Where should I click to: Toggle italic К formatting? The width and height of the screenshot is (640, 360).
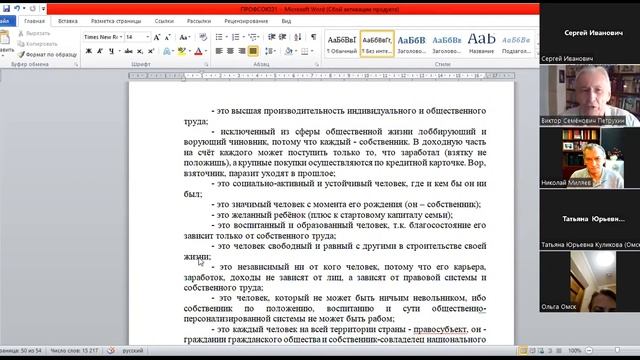click(100, 51)
